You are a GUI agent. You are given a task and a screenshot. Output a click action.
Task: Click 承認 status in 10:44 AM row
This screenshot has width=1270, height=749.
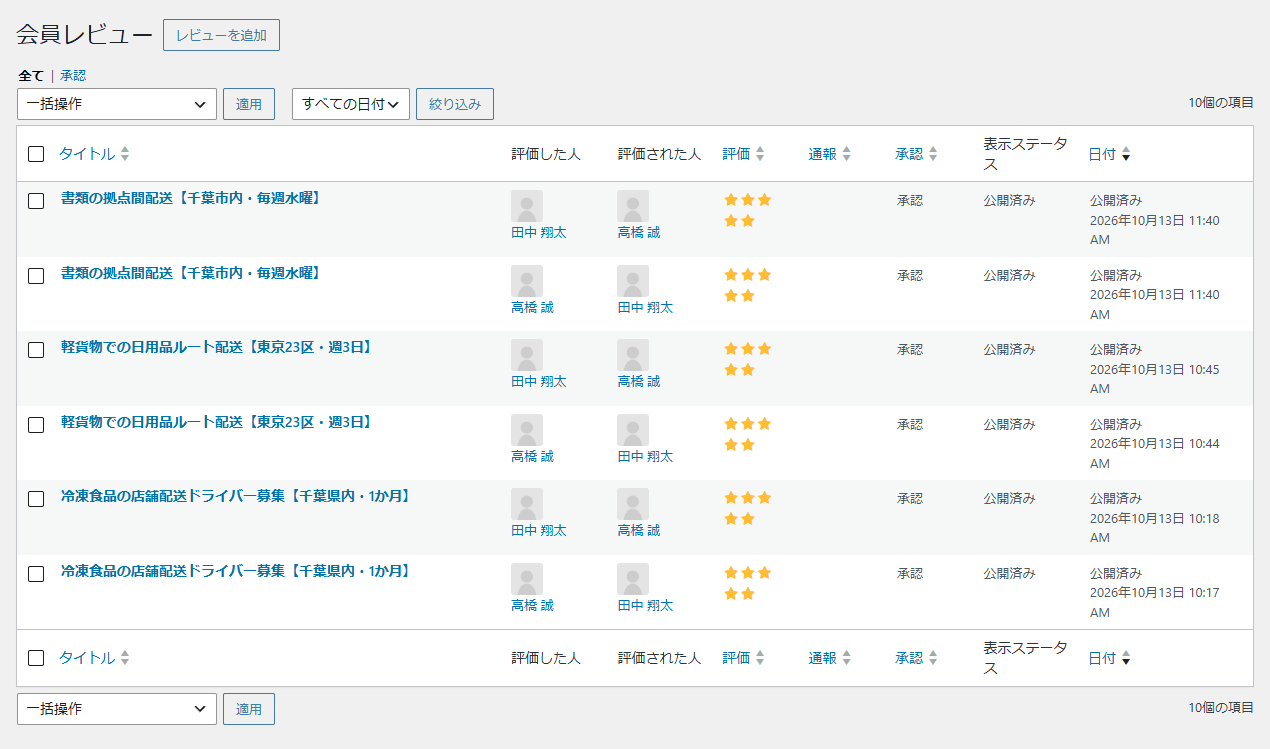(910, 424)
